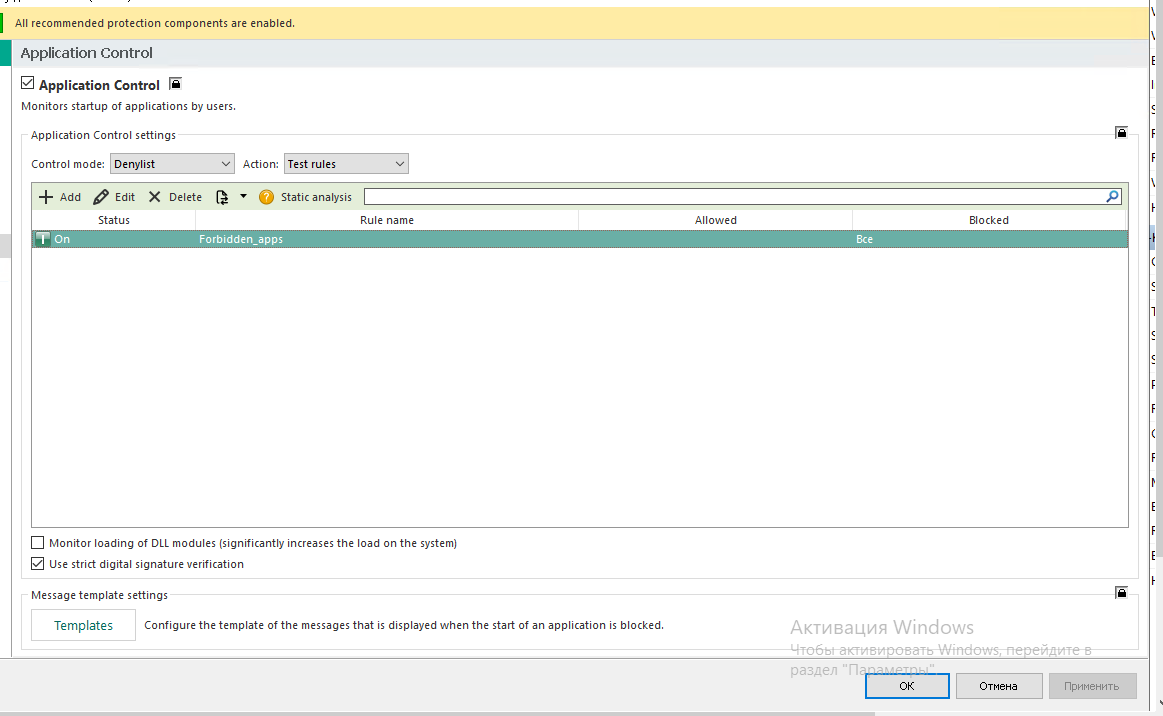The image size is (1163, 716).
Task: Open the Control mode Denylist dropdown
Action: point(172,164)
